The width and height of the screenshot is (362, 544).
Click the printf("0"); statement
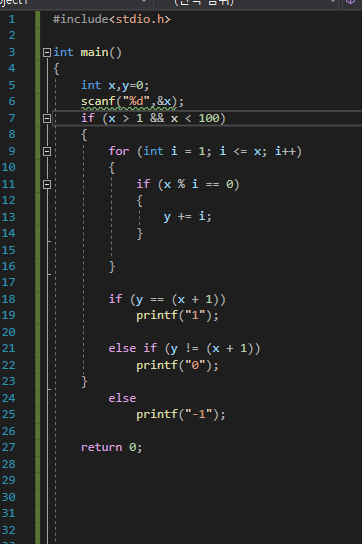[177, 365]
